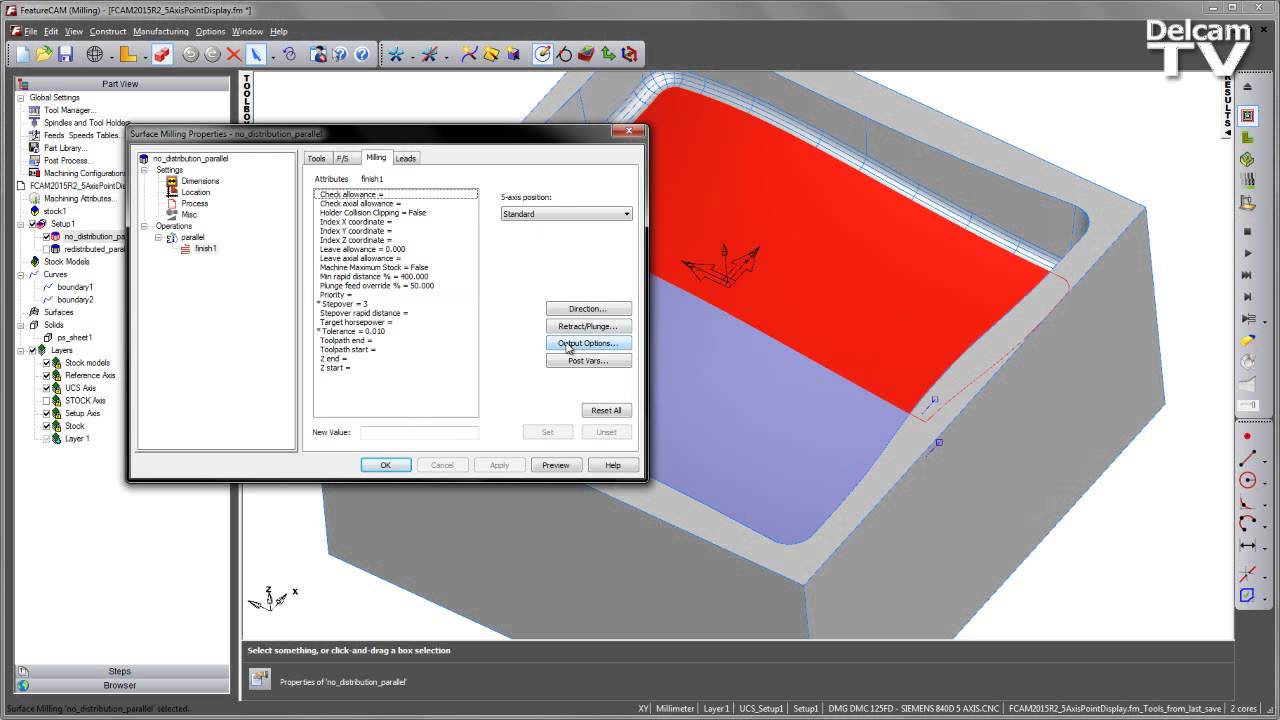Viewport: 1280px width, 720px height.
Task: Collapse the Curves tree node
Action: point(21,274)
